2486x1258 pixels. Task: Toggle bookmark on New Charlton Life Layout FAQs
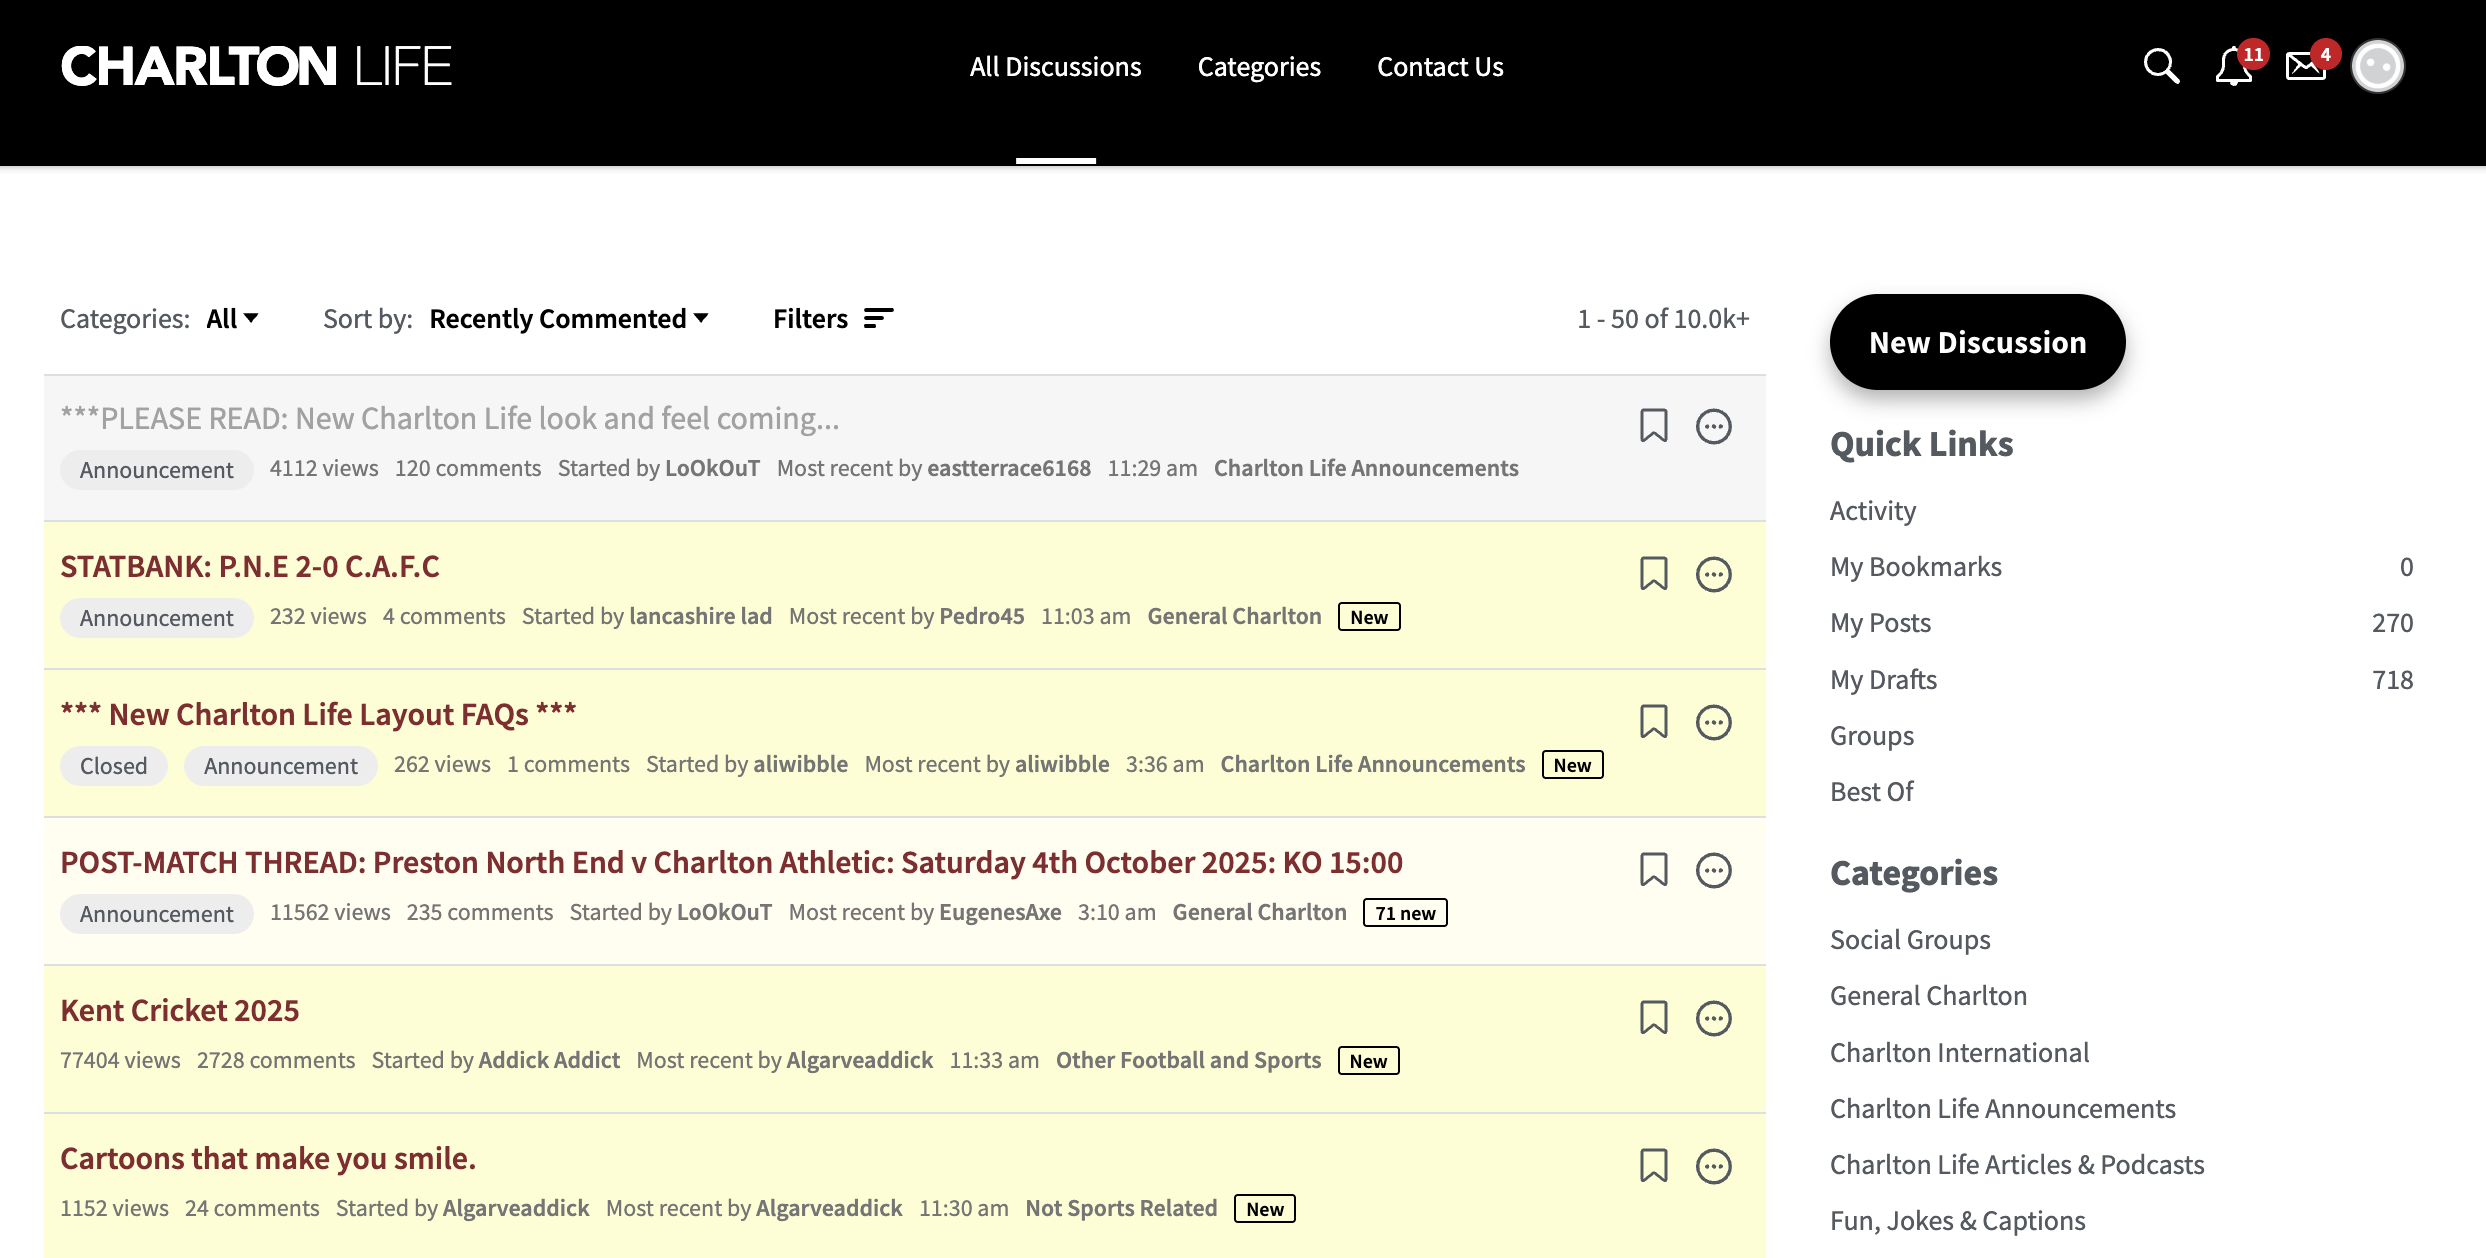point(1653,722)
